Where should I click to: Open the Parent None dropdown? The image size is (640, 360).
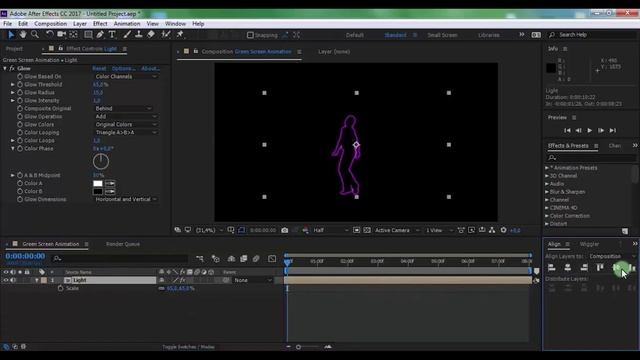coord(253,280)
